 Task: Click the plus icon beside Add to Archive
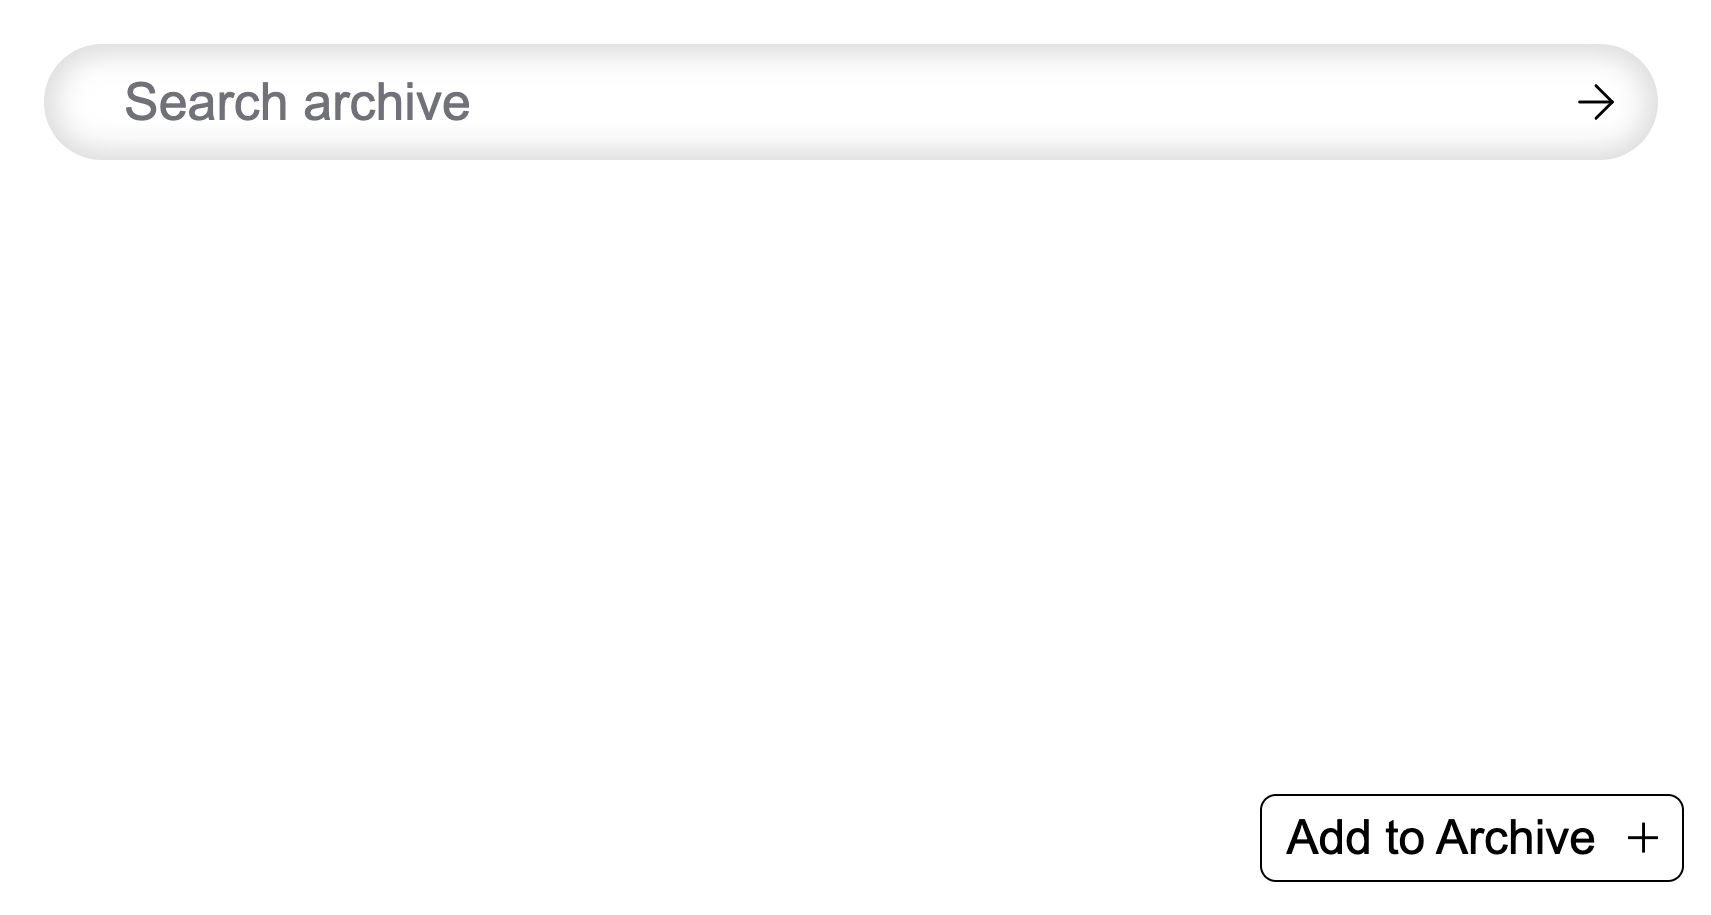click(1642, 838)
